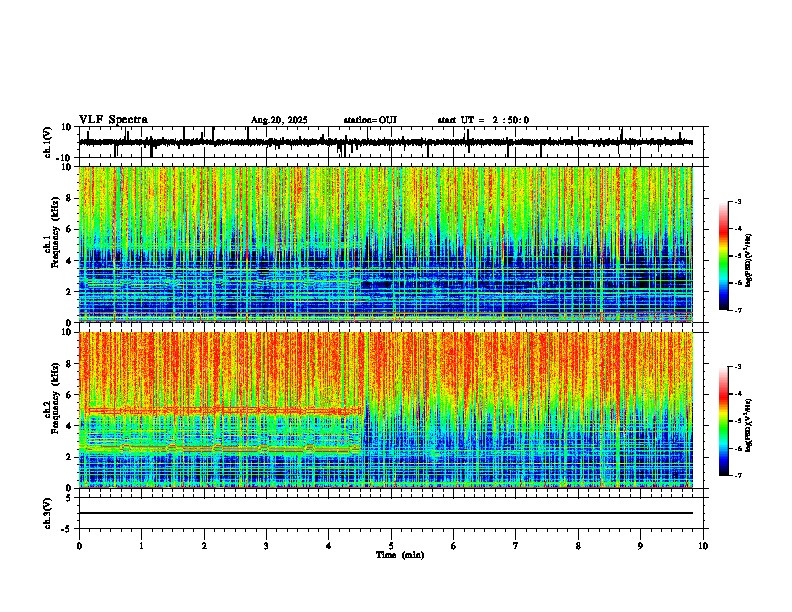
Task: Click the "5" tick on ch.3(V) axis
Action: (70, 498)
